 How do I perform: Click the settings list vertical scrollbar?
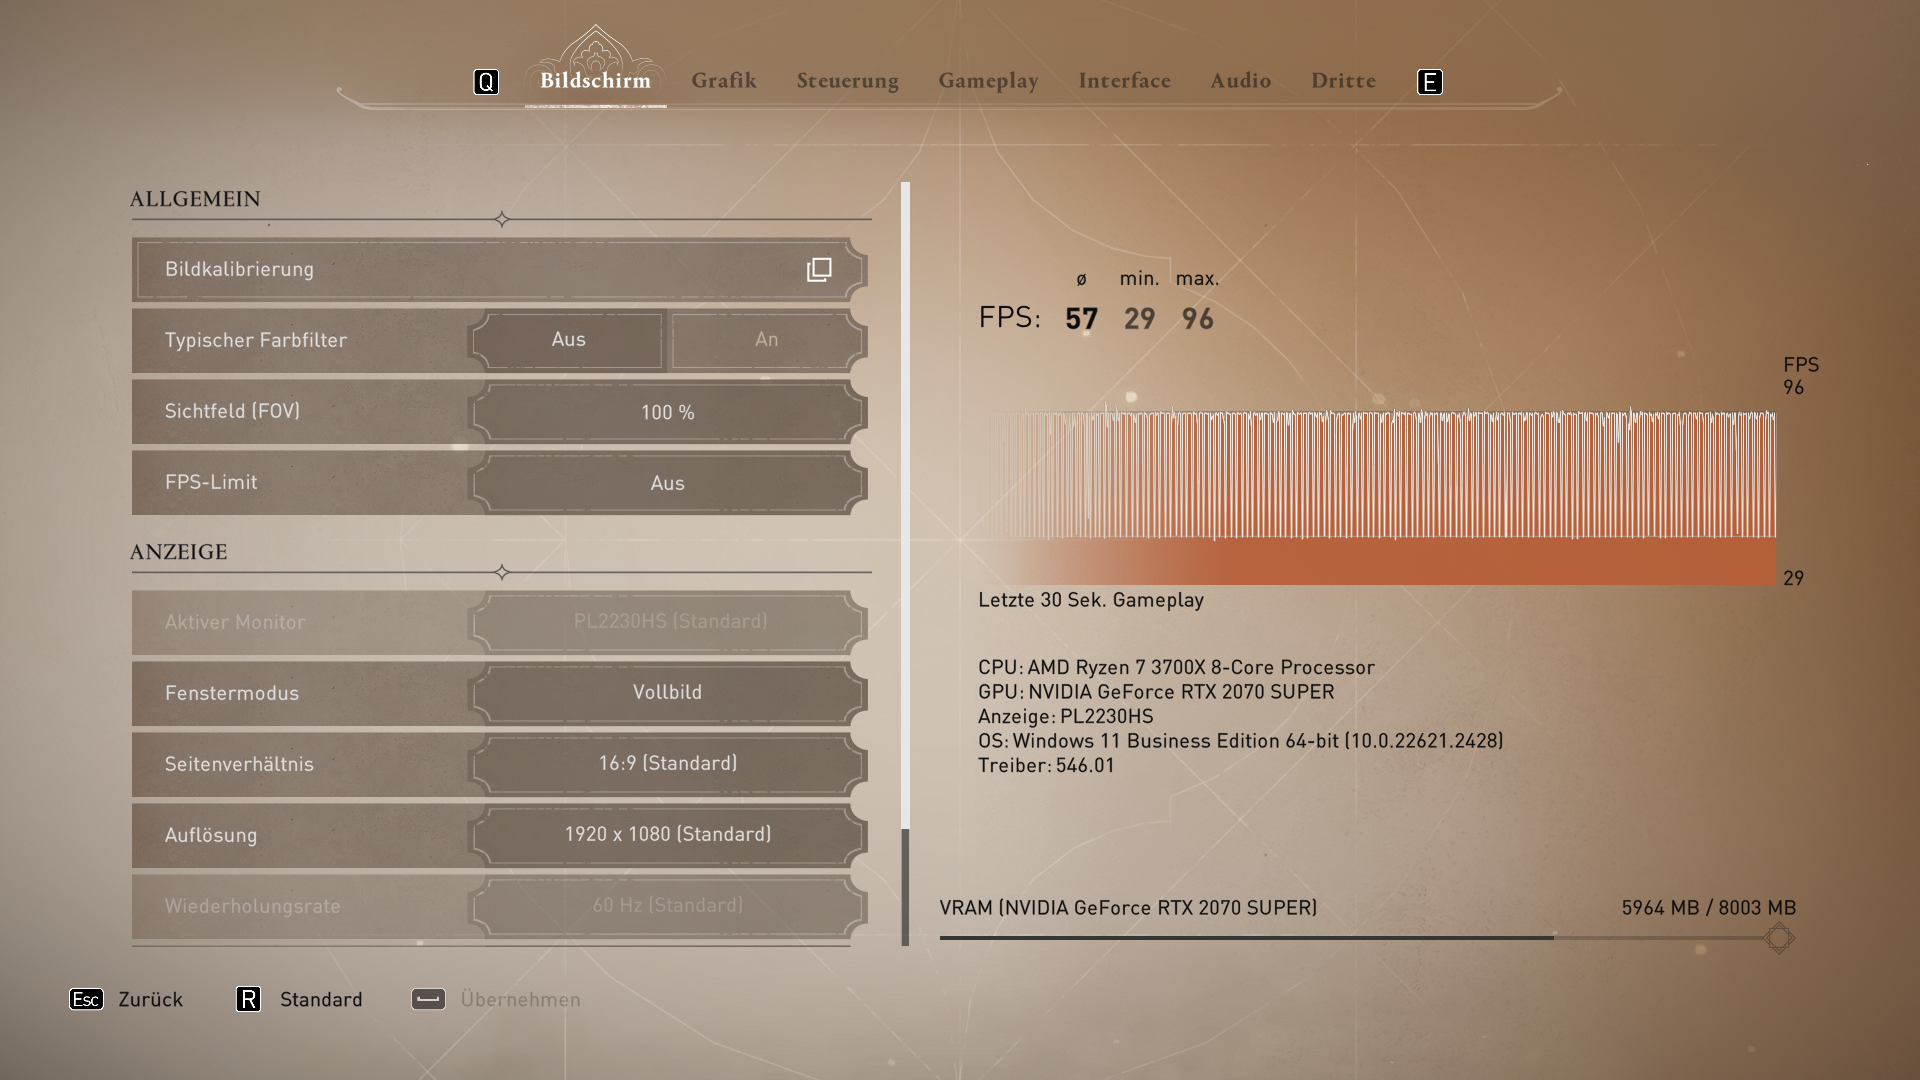[x=905, y=560]
